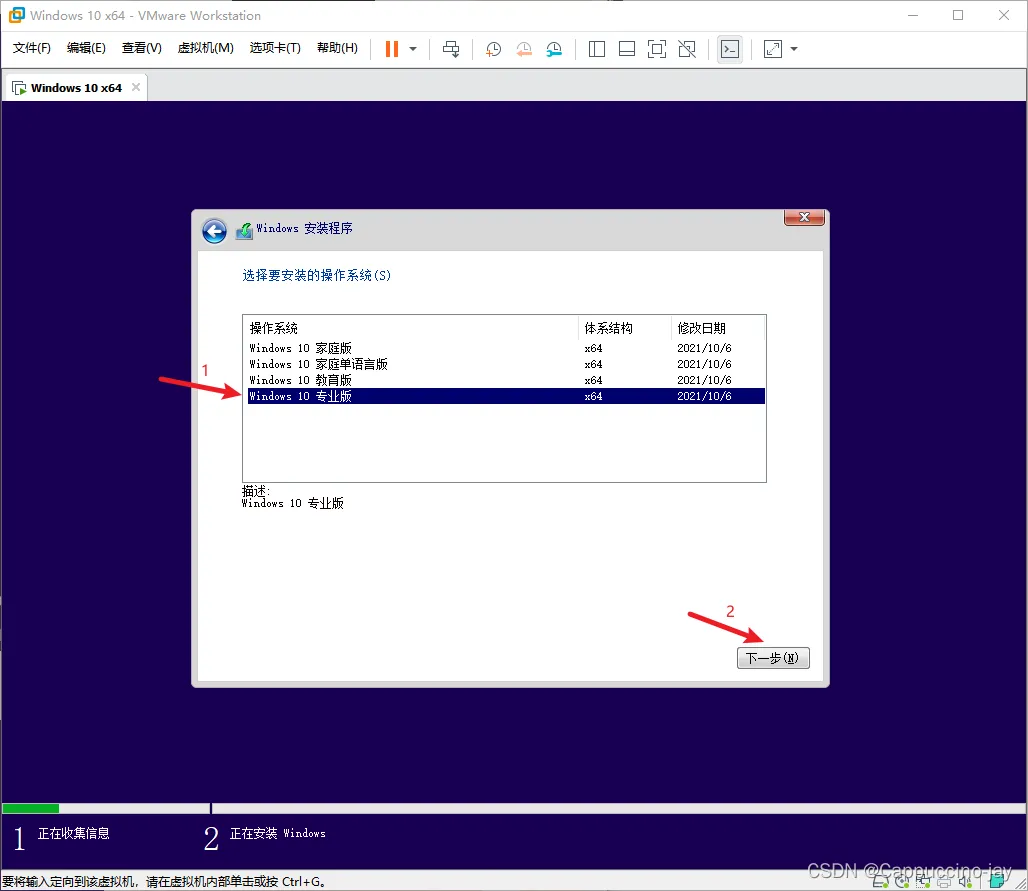Click the Windows setup installer icon
Image resolution: width=1028 pixels, height=891 pixels.
coord(244,231)
